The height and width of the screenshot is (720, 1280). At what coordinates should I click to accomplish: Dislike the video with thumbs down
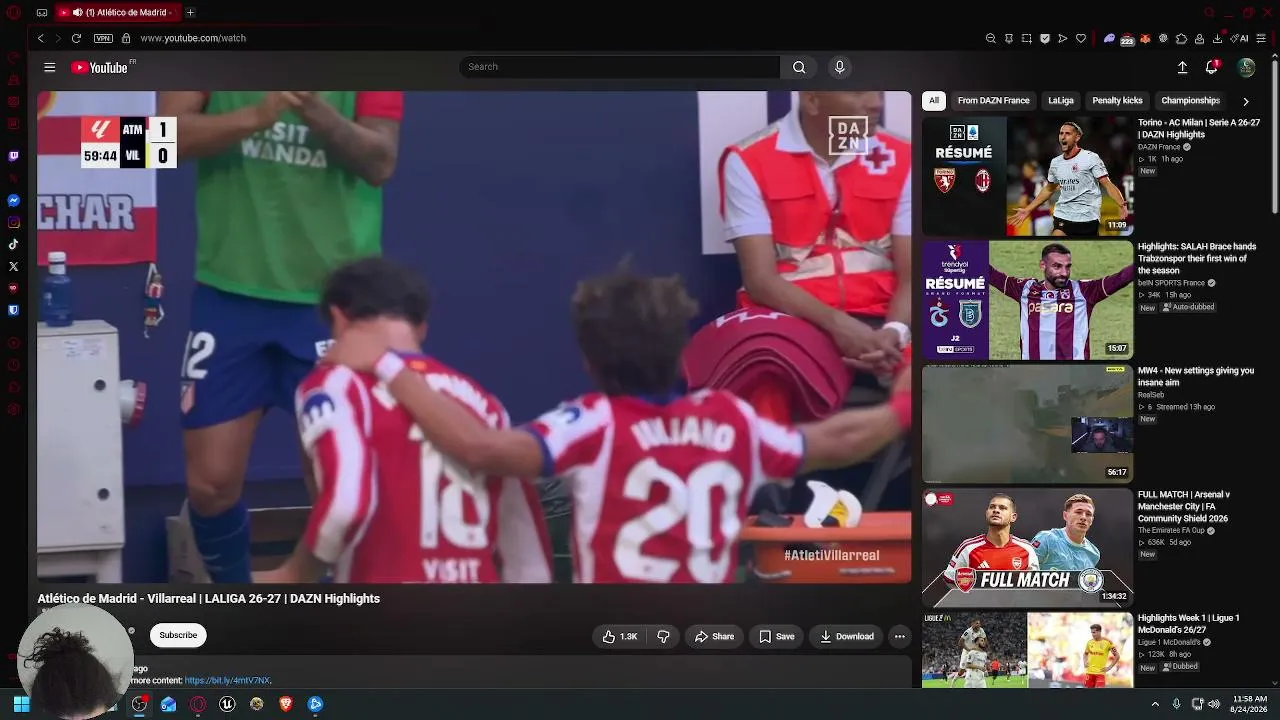click(663, 636)
